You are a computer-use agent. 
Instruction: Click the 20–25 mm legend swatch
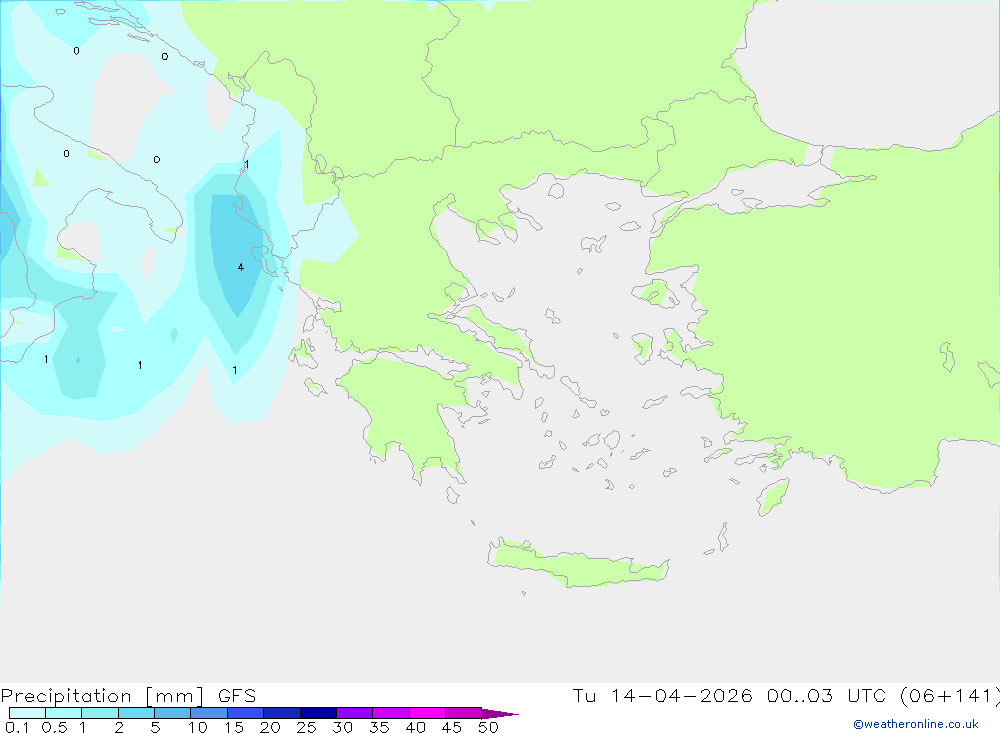[282, 713]
